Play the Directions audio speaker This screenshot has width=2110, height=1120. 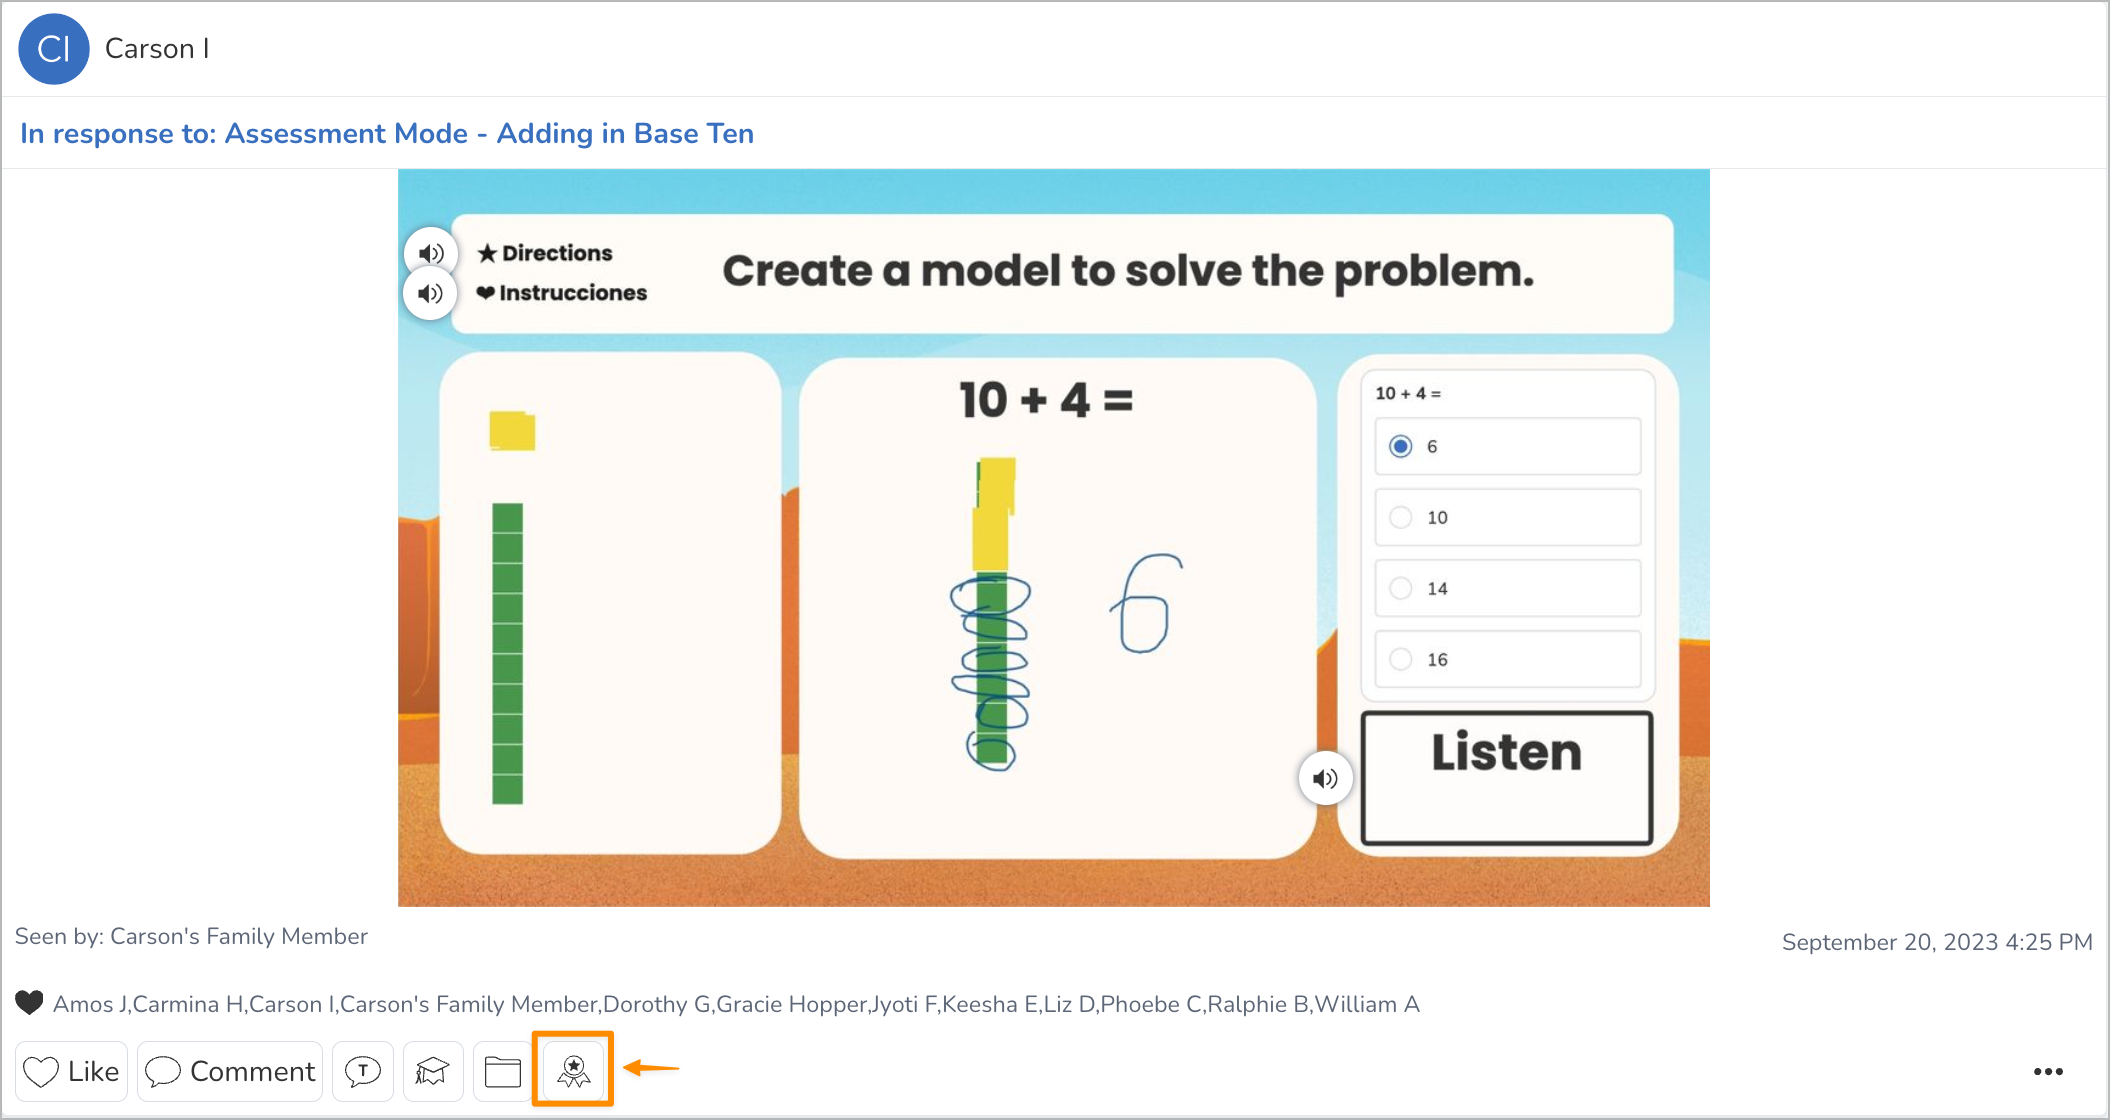tap(431, 253)
